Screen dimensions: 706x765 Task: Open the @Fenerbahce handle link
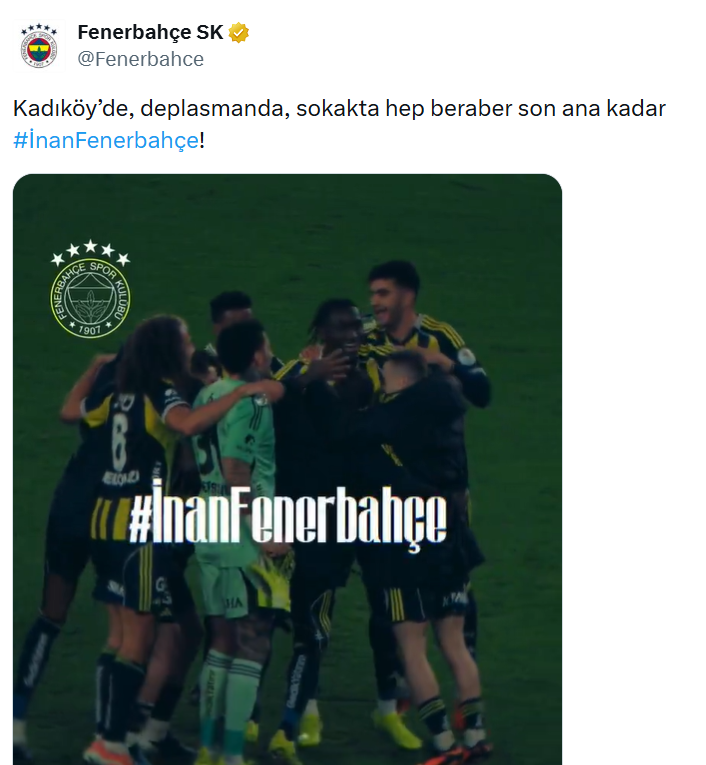click(x=141, y=59)
